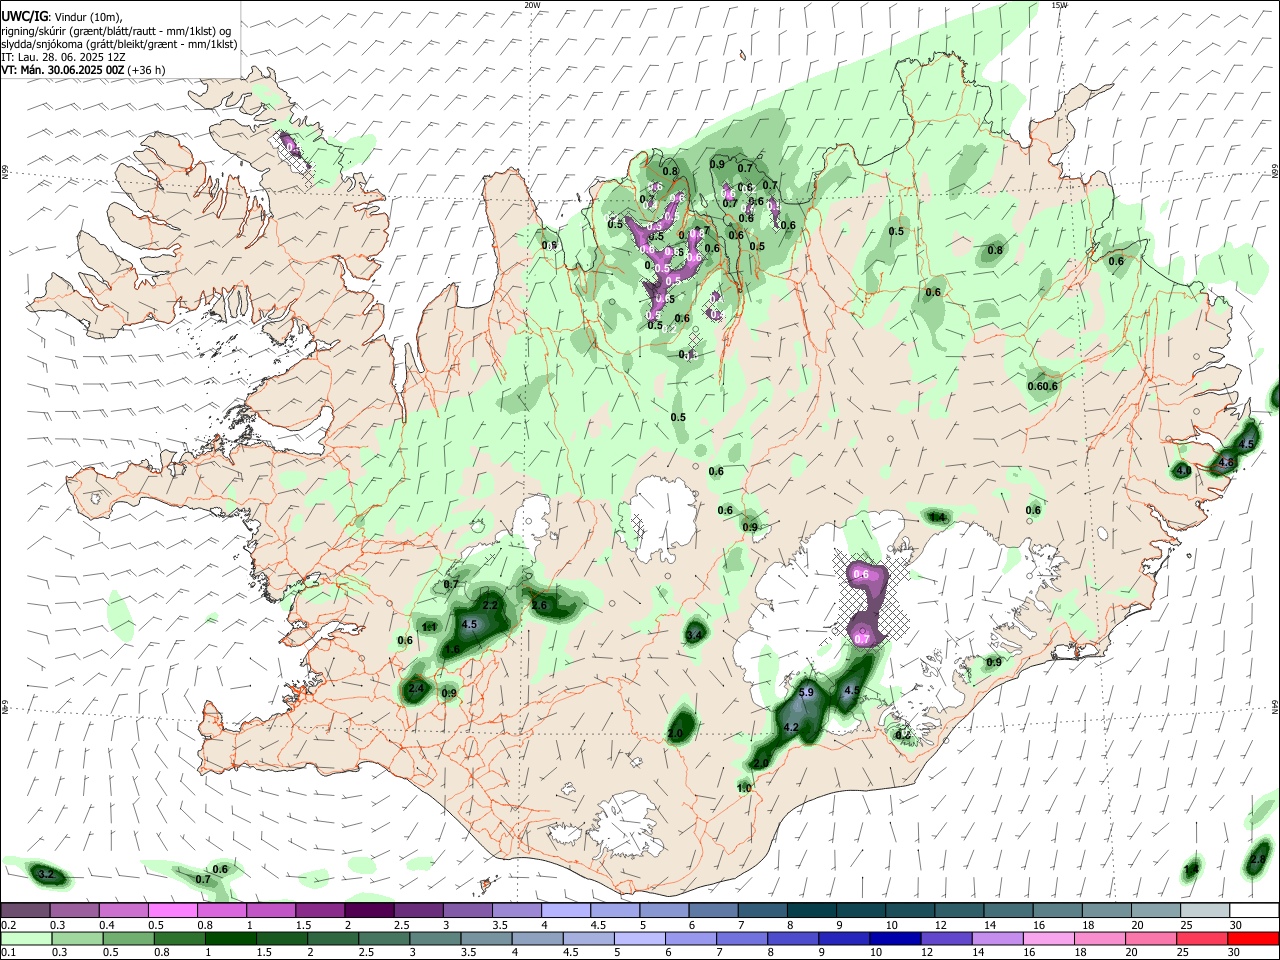Click the 3.4 precipitation value

[694, 634]
